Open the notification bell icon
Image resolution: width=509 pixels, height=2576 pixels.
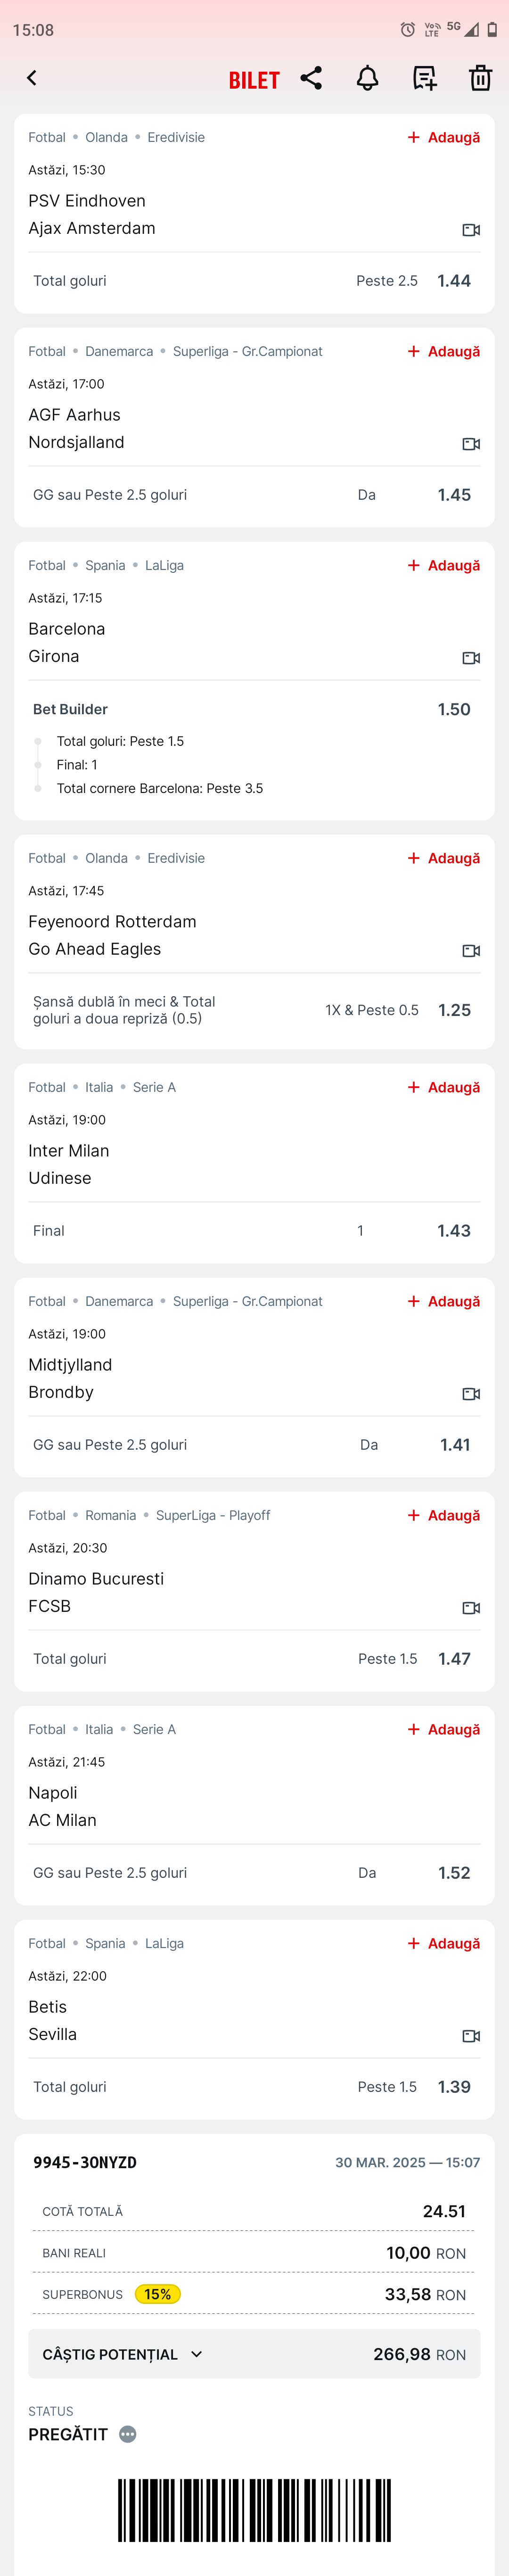368,78
